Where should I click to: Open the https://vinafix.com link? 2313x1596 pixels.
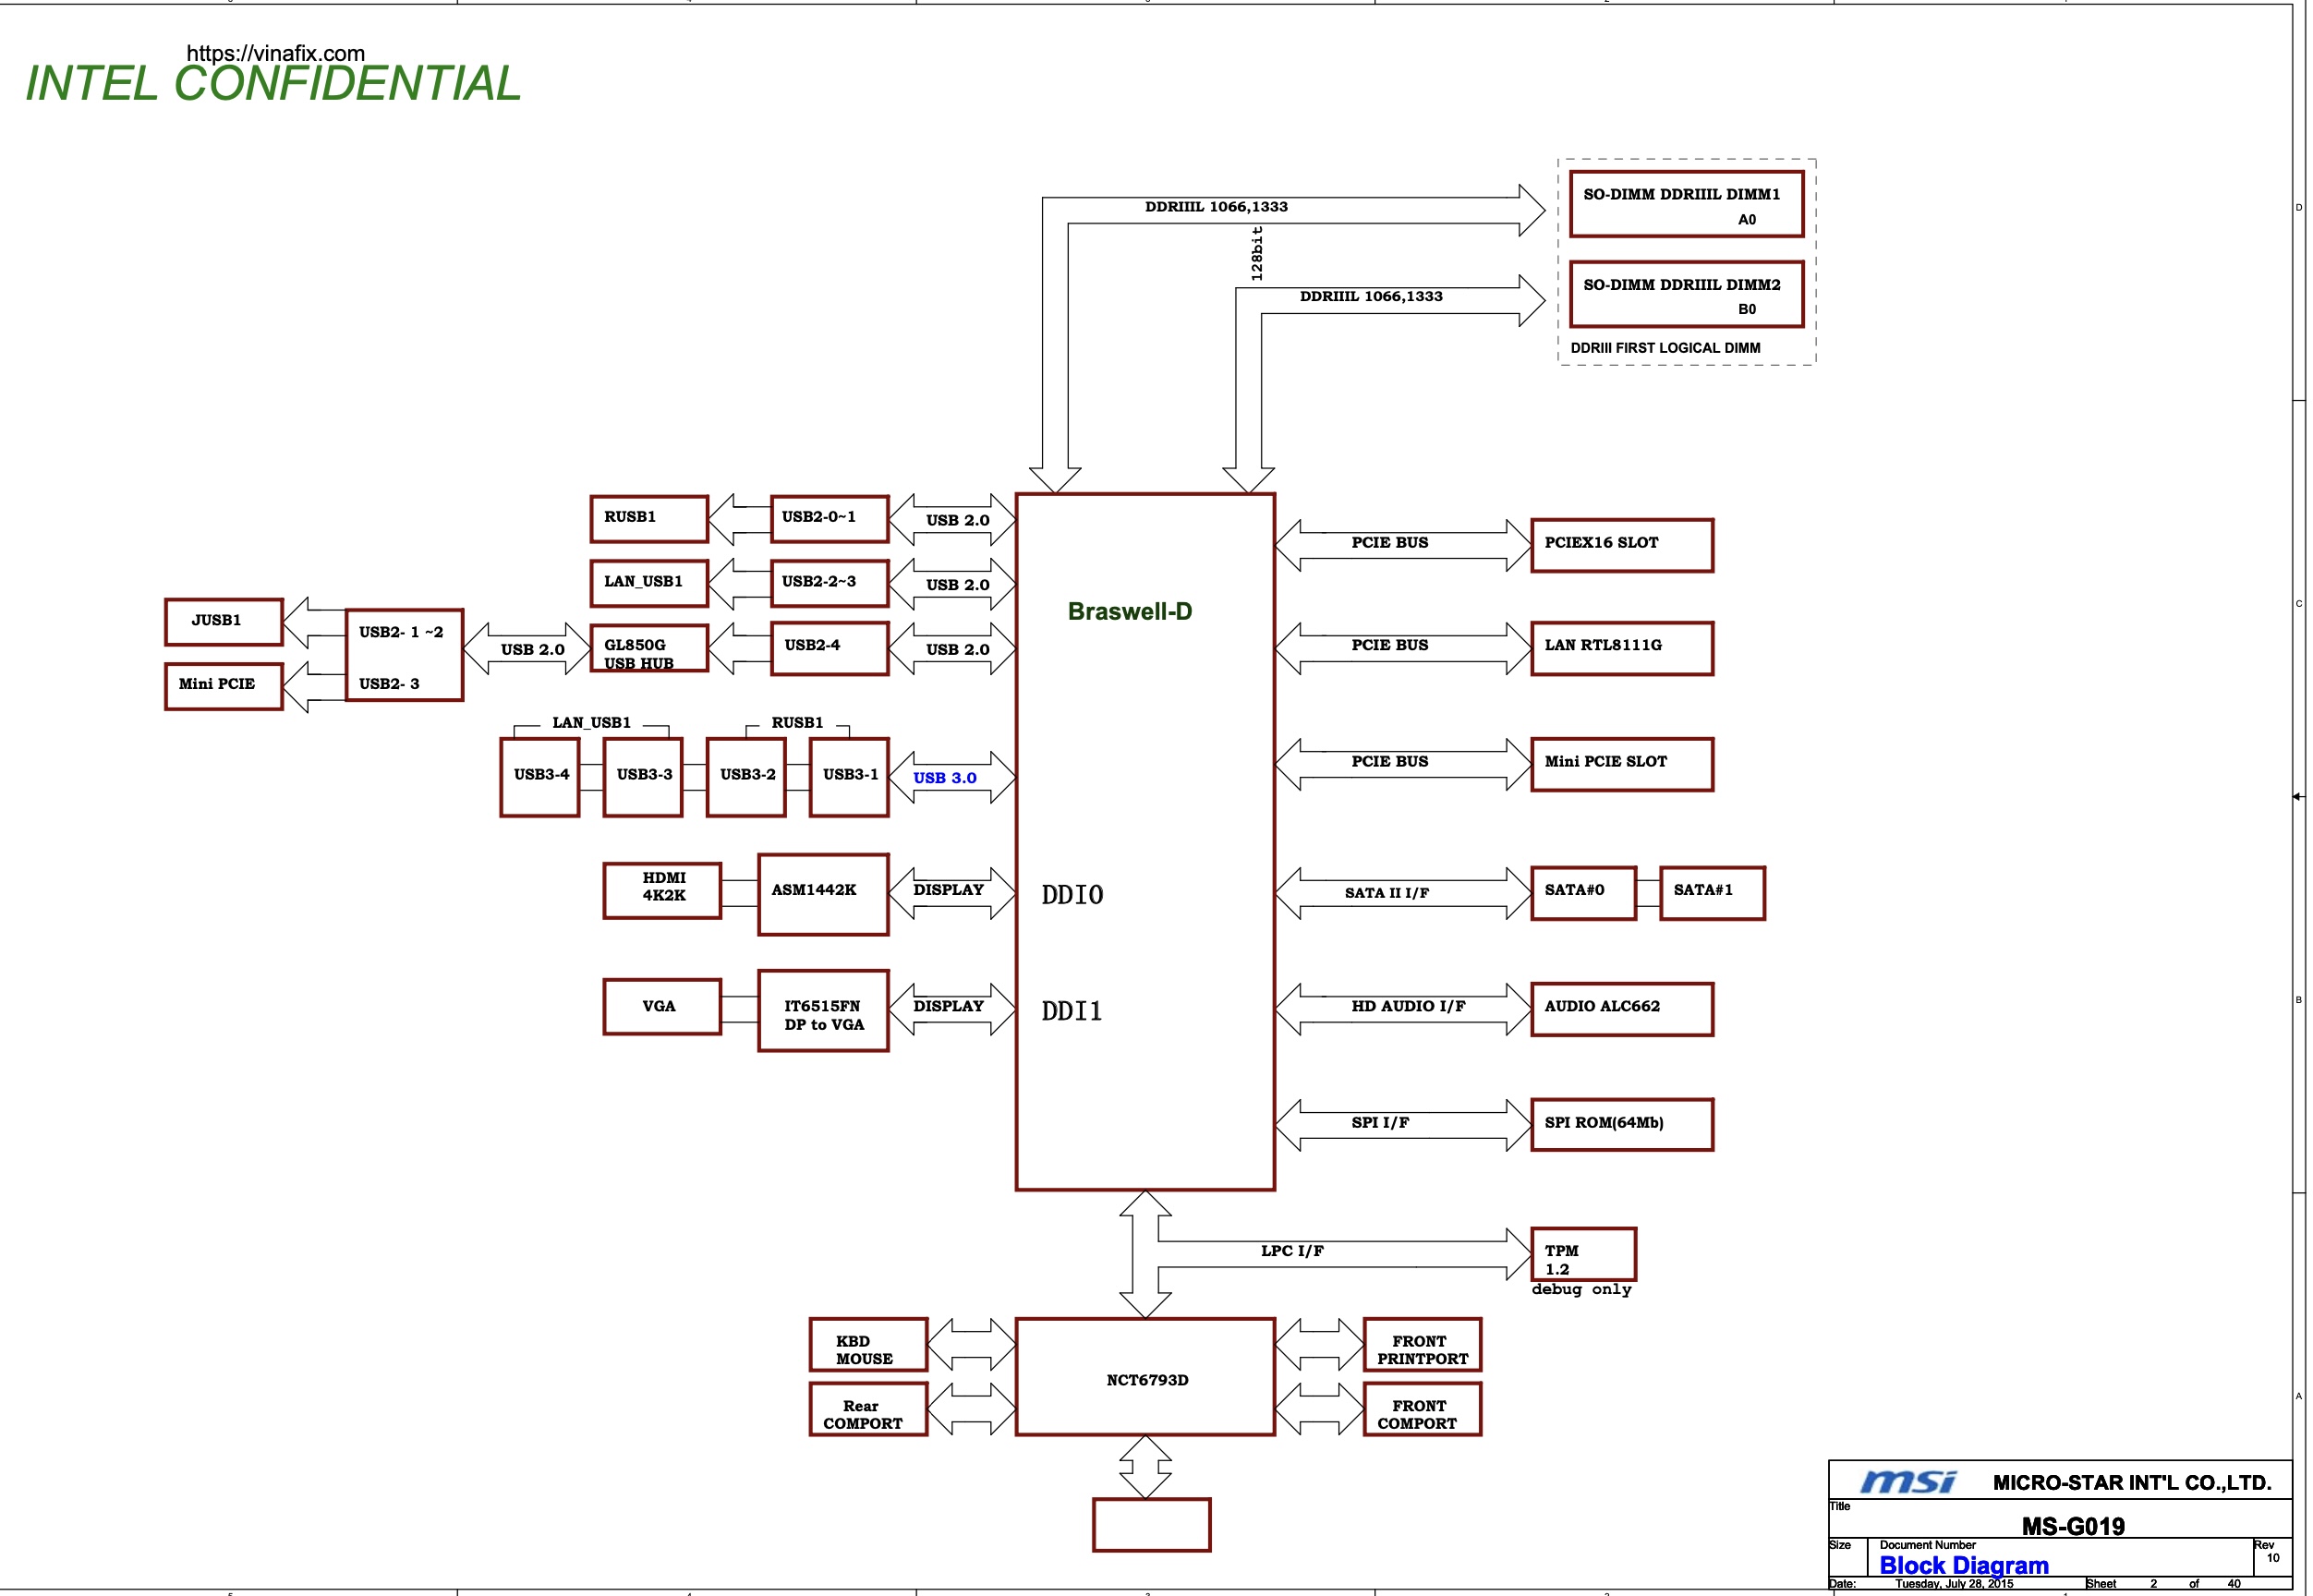coord(275,53)
